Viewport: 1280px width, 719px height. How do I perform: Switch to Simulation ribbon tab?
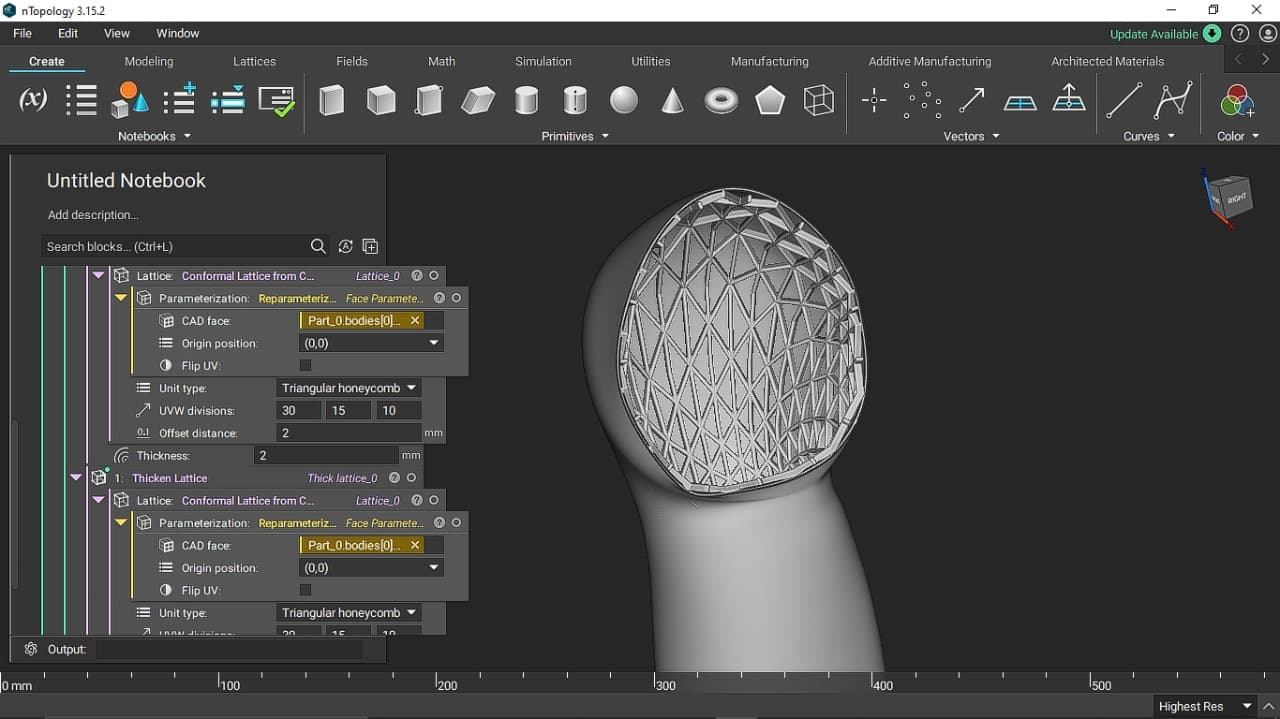point(543,61)
